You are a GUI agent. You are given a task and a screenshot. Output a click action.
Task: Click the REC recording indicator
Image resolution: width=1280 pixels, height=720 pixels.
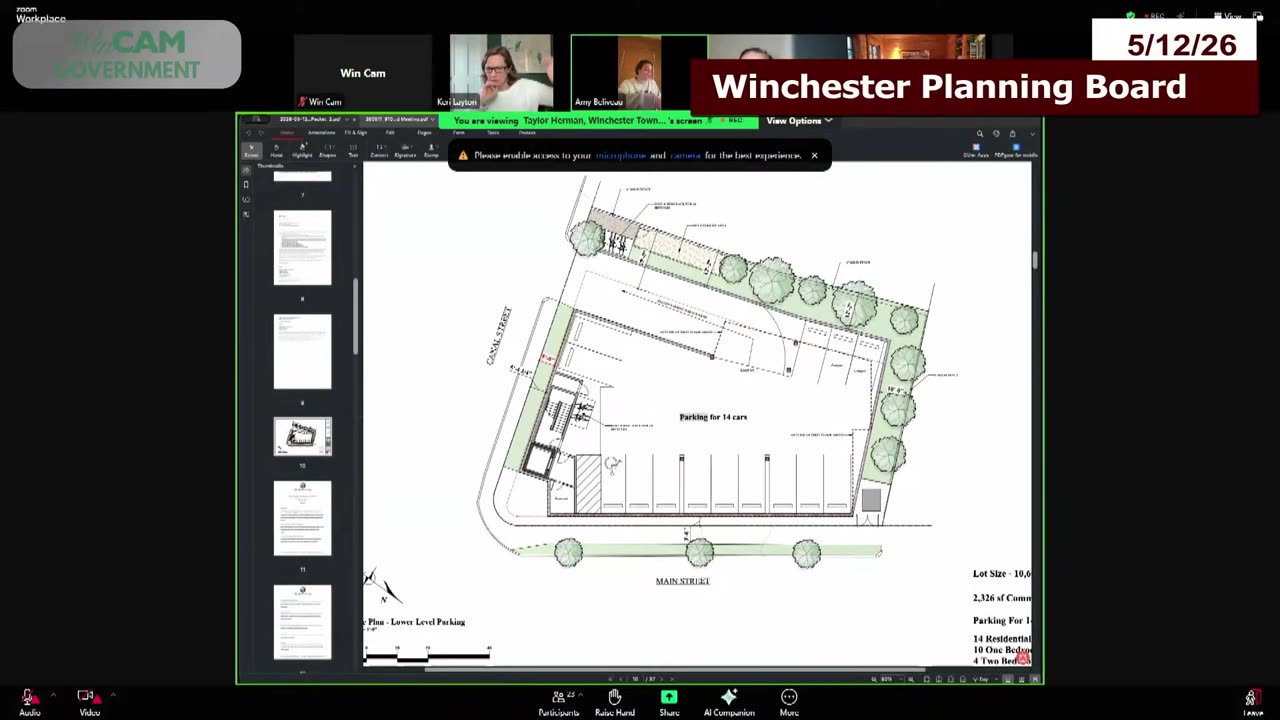pos(1156,16)
